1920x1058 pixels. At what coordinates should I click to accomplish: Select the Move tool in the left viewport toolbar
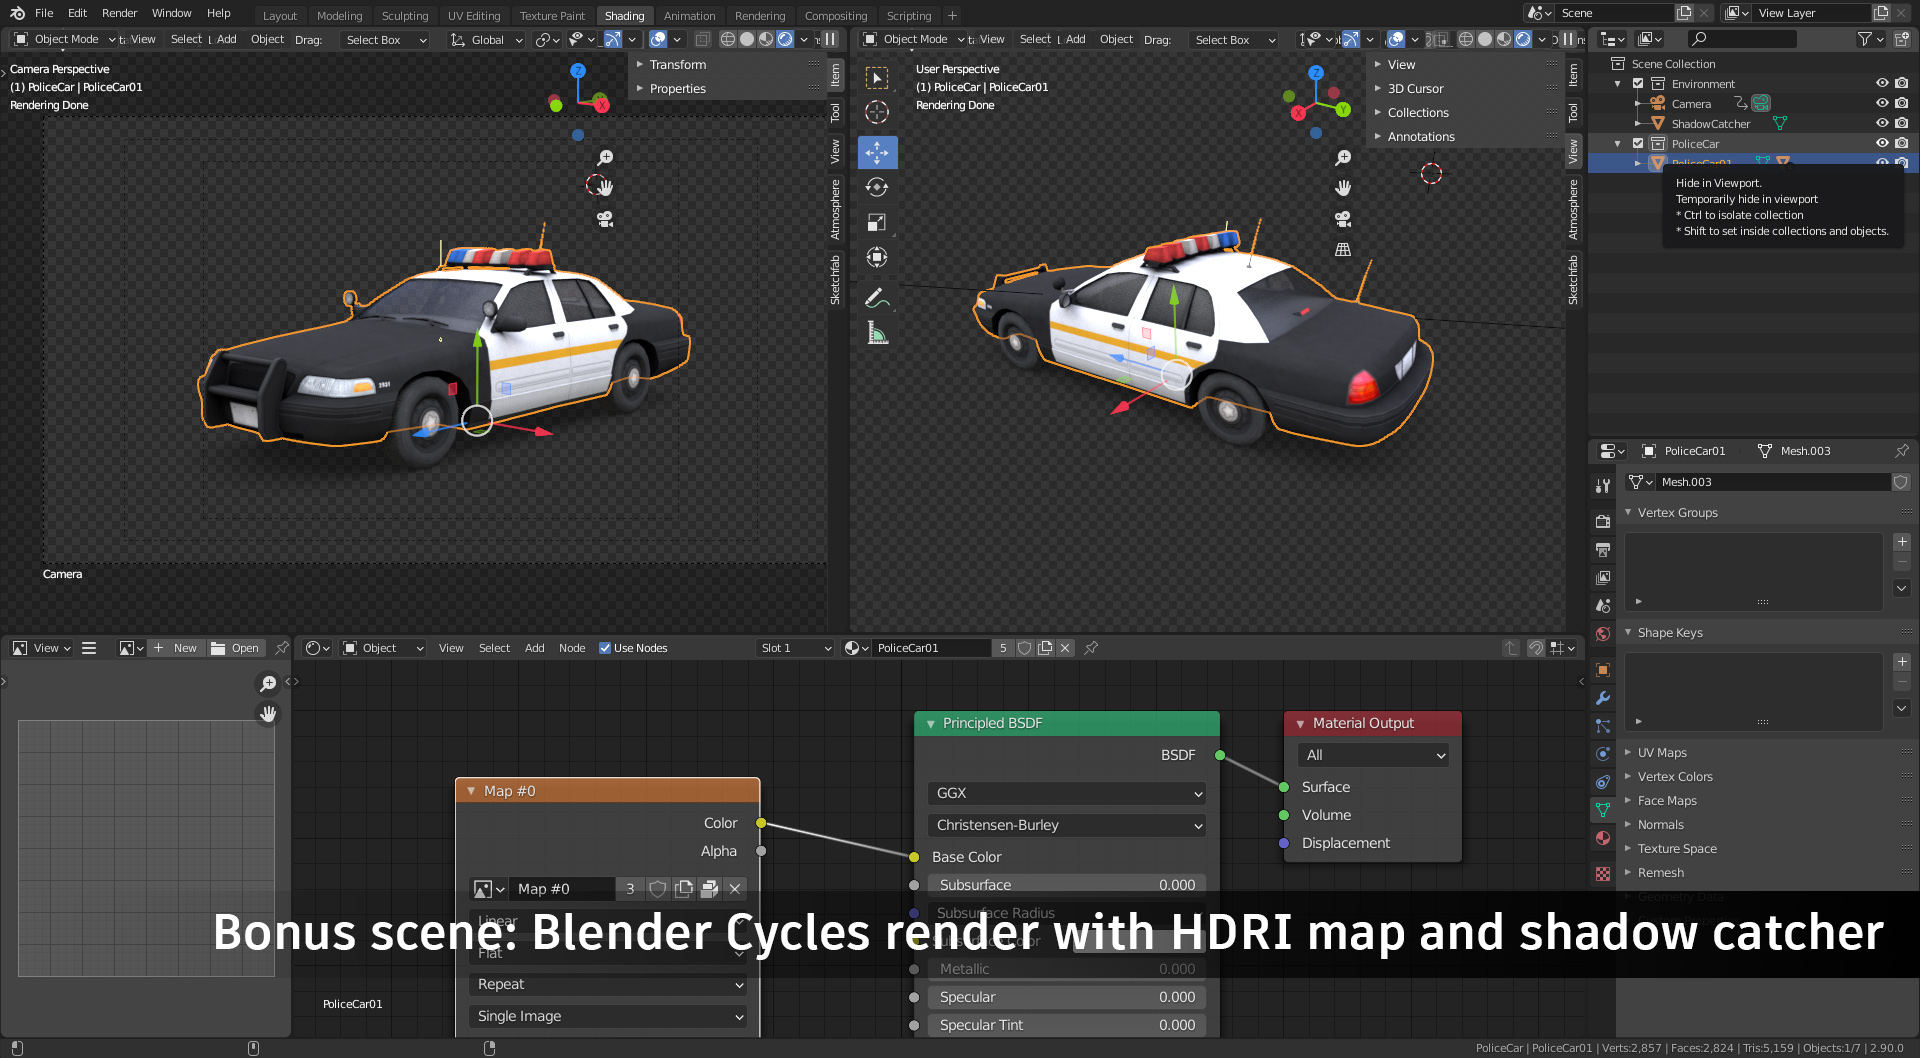877,152
